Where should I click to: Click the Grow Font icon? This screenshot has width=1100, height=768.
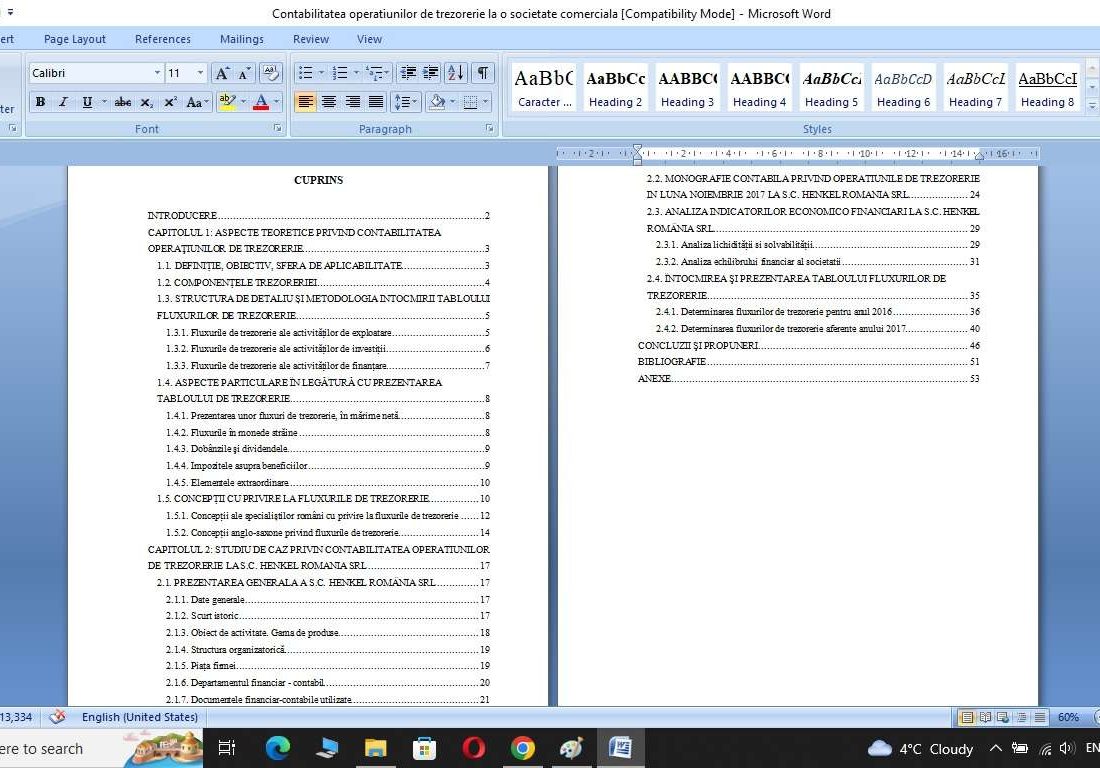tap(222, 73)
